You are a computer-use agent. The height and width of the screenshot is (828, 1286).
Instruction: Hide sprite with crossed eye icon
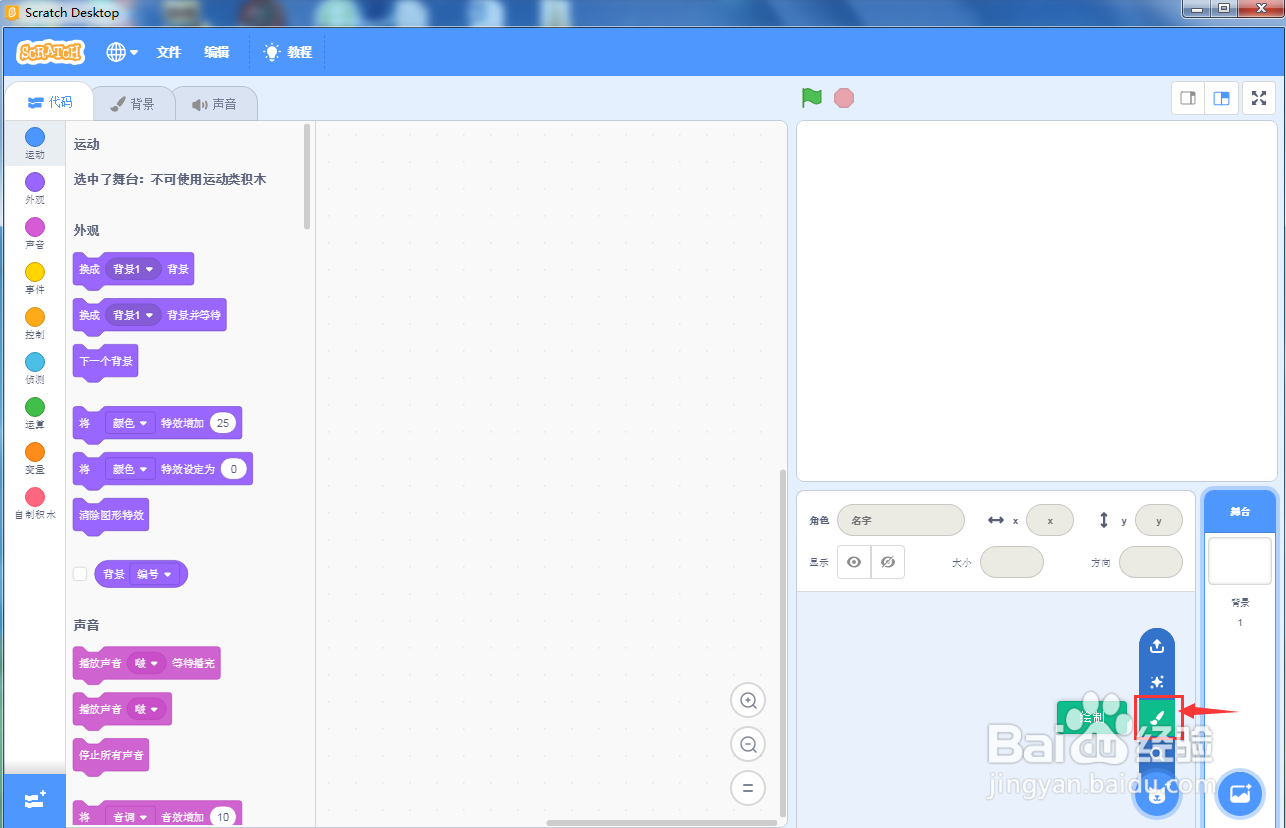click(x=888, y=562)
